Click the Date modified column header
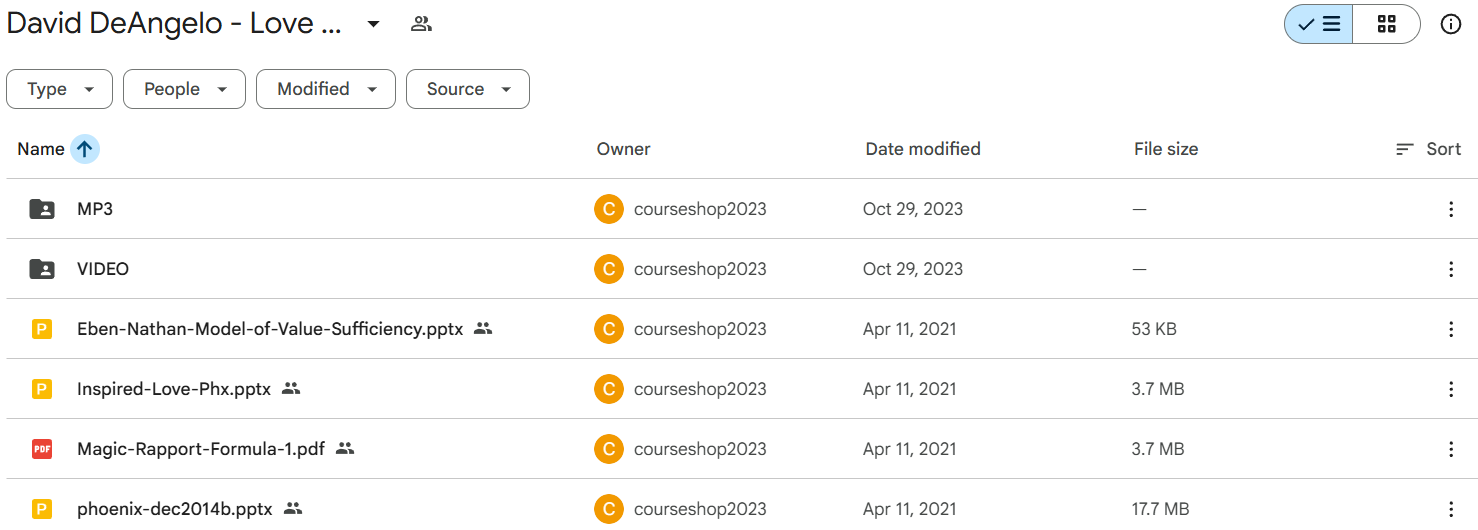The height and width of the screenshot is (530, 1478). click(922, 149)
